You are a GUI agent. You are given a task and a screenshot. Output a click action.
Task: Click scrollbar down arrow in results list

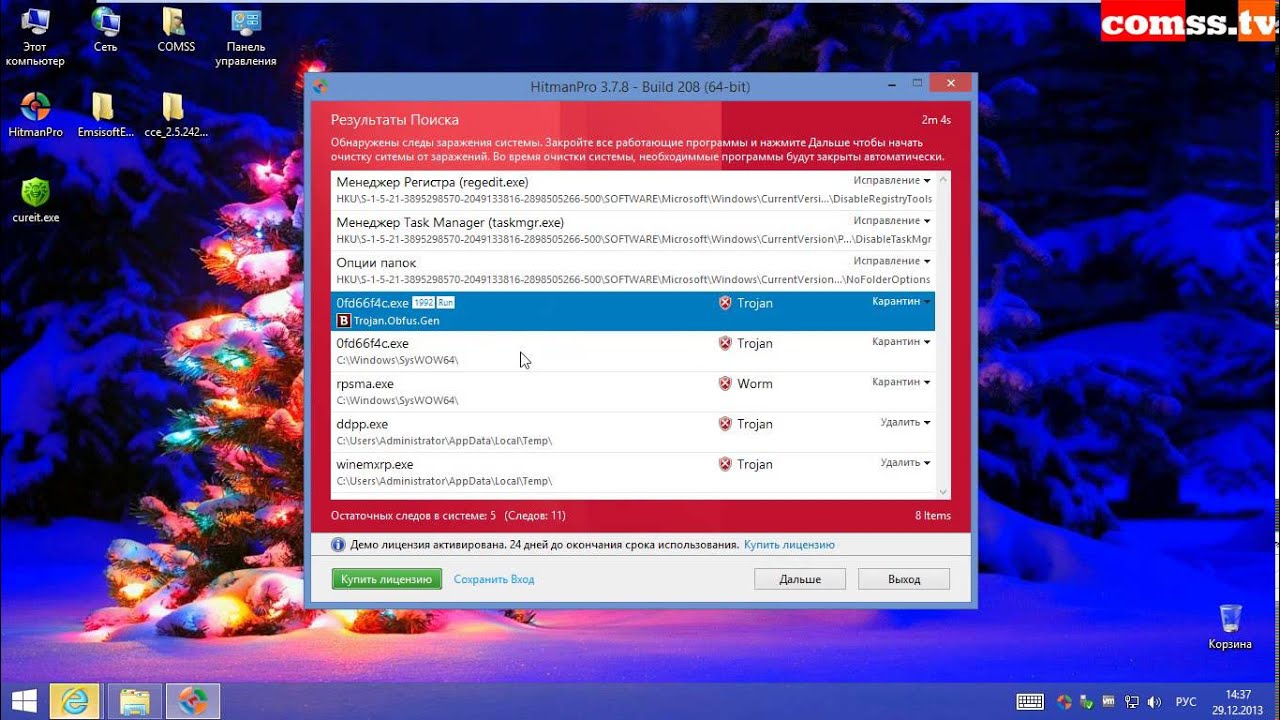pyautogui.click(x=942, y=492)
